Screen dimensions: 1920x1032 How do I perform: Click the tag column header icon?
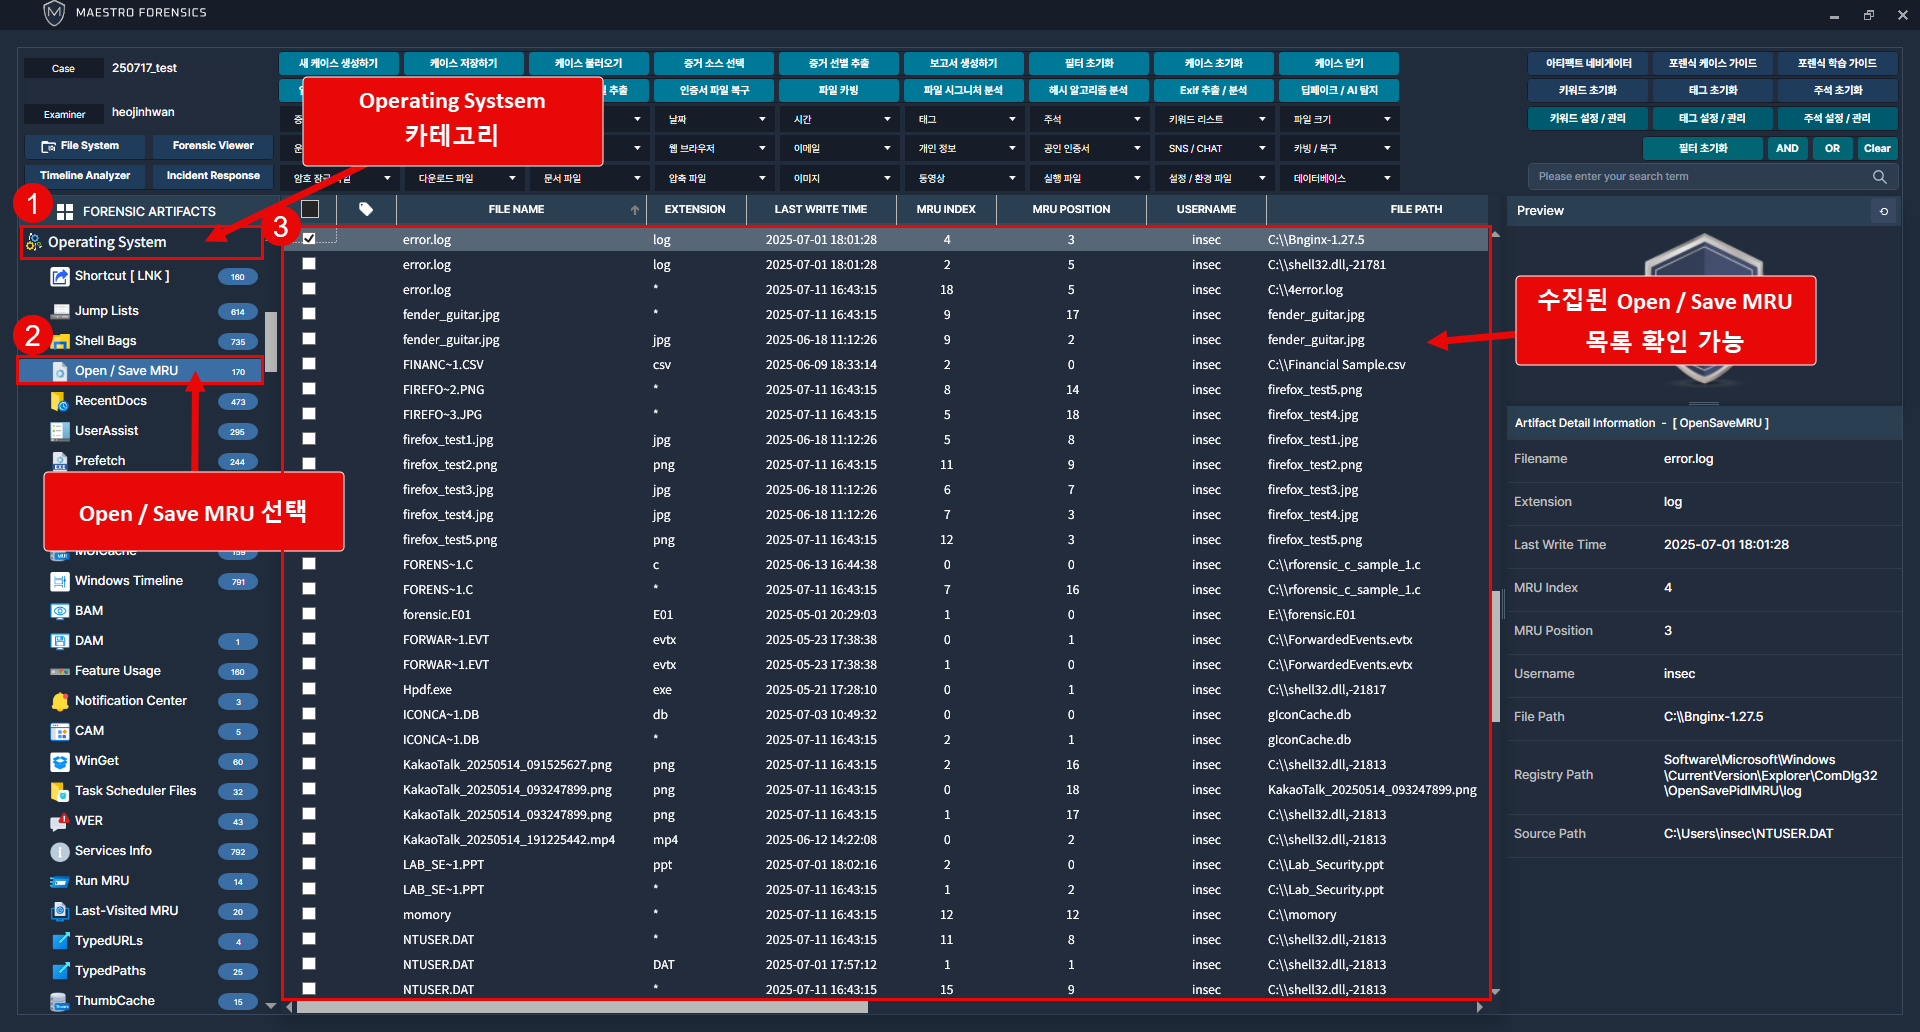pos(366,209)
